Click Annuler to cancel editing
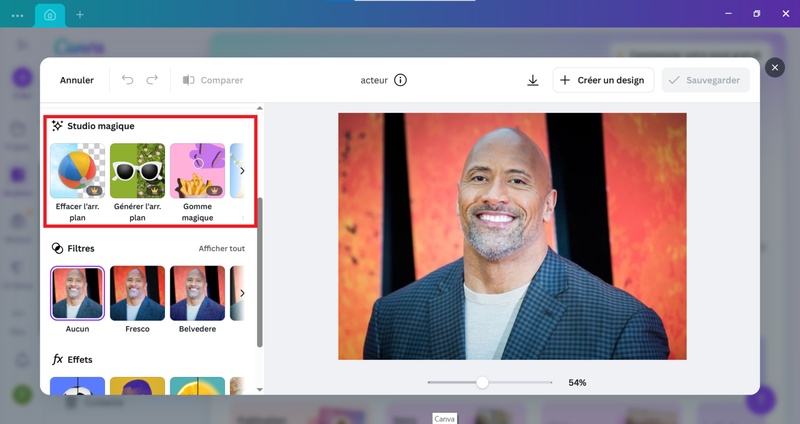 [x=77, y=80]
